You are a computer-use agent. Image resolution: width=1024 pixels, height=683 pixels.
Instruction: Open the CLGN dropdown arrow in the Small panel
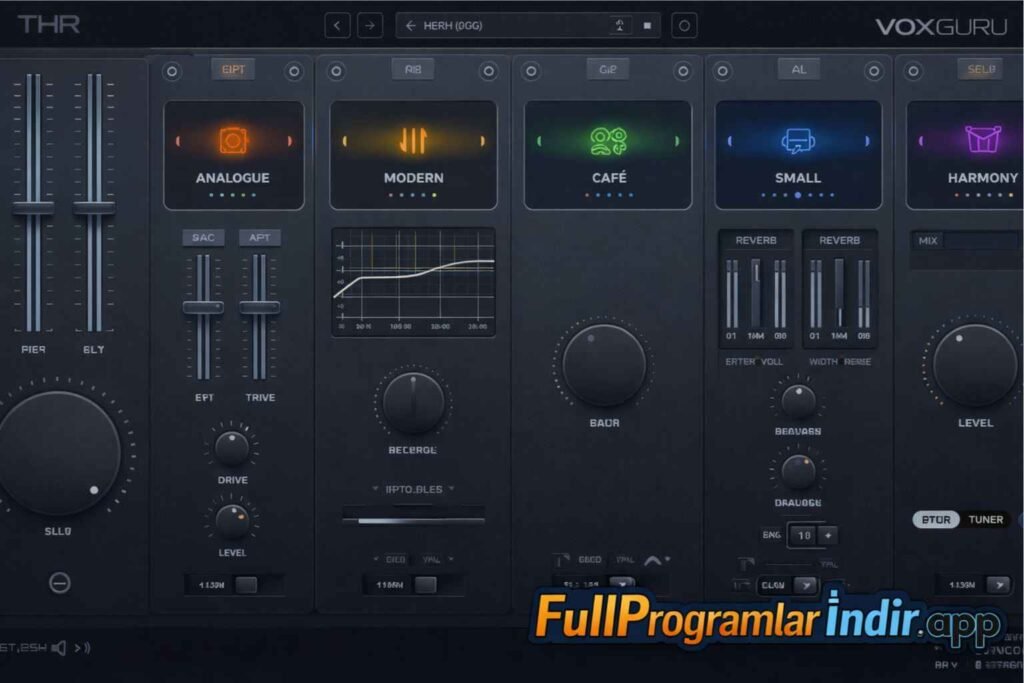tap(805, 585)
